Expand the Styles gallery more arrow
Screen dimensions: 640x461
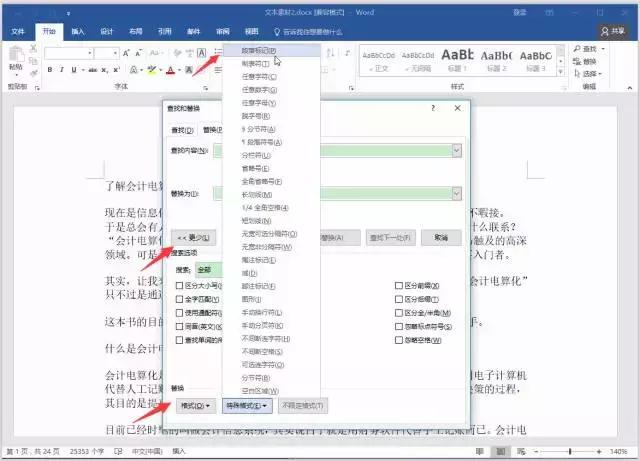tap(561, 72)
